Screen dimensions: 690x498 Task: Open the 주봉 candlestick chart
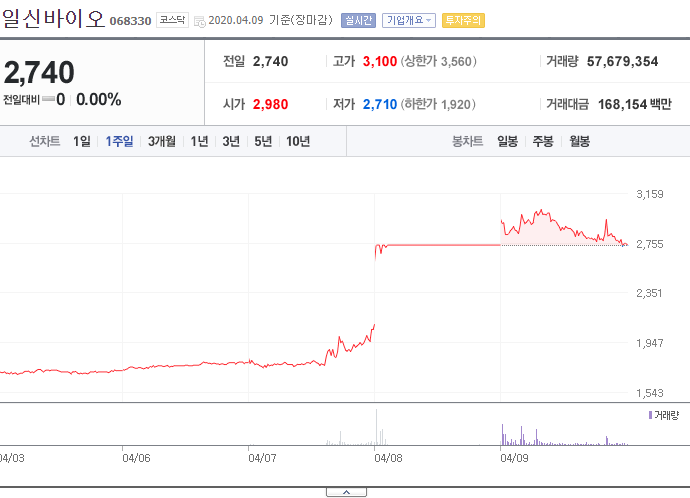[x=543, y=141]
